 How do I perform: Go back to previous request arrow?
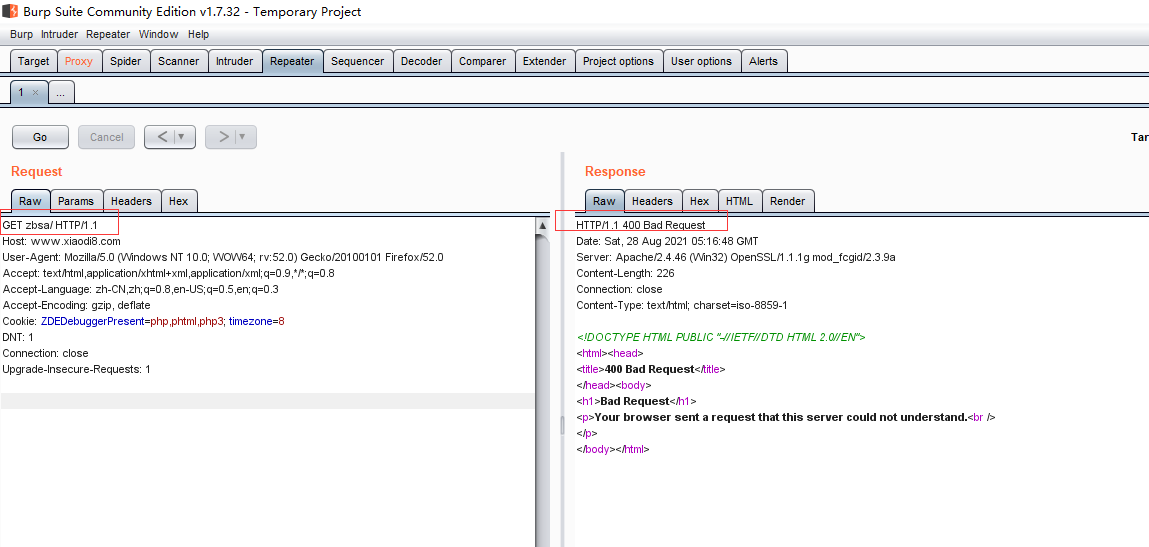pyautogui.click(x=163, y=137)
